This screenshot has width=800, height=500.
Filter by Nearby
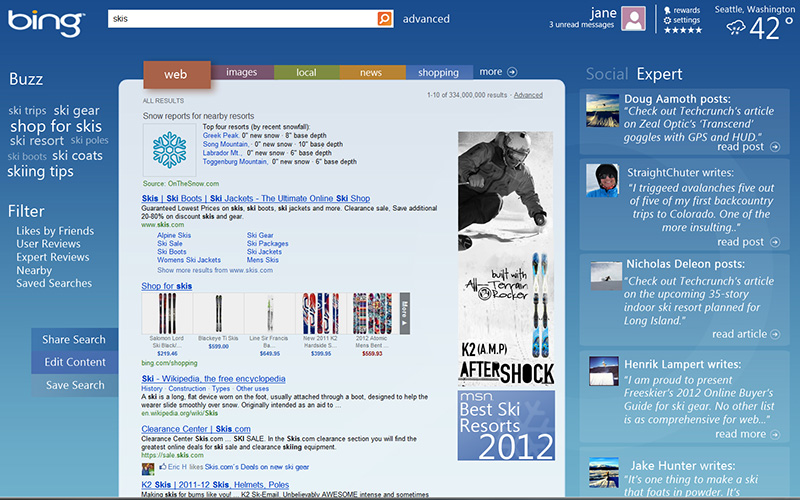coord(34,270)
